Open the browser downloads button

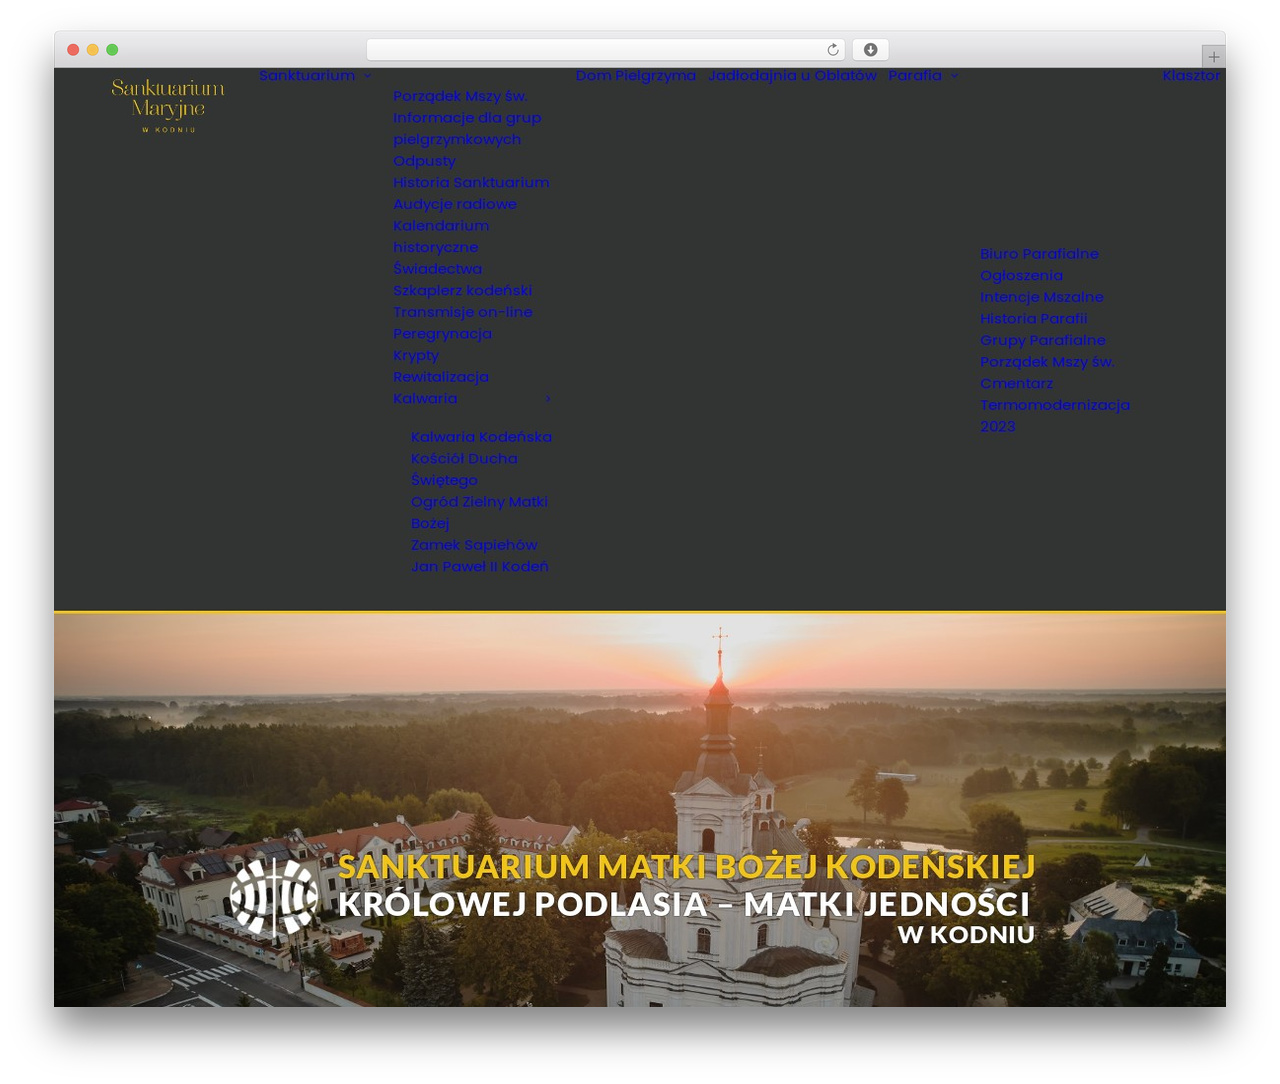coord(870,50)
